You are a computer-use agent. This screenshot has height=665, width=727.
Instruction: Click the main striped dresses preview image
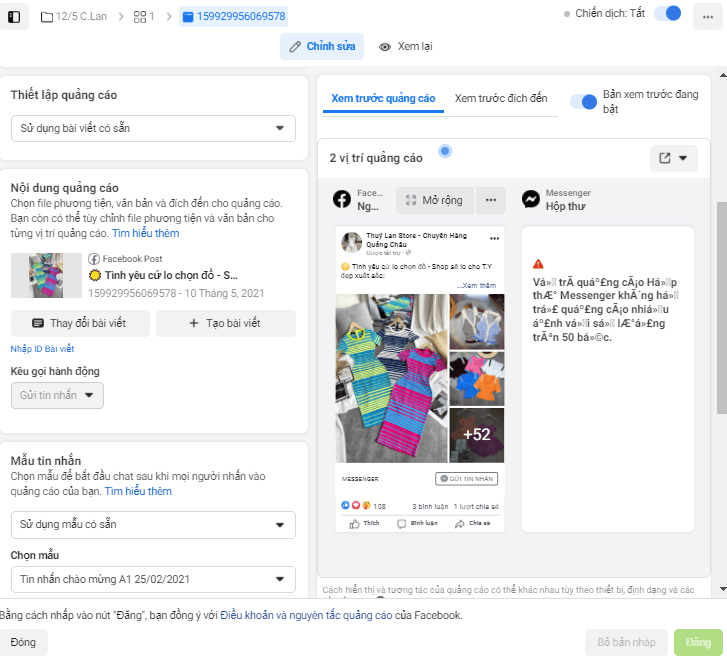pos(392,378)
